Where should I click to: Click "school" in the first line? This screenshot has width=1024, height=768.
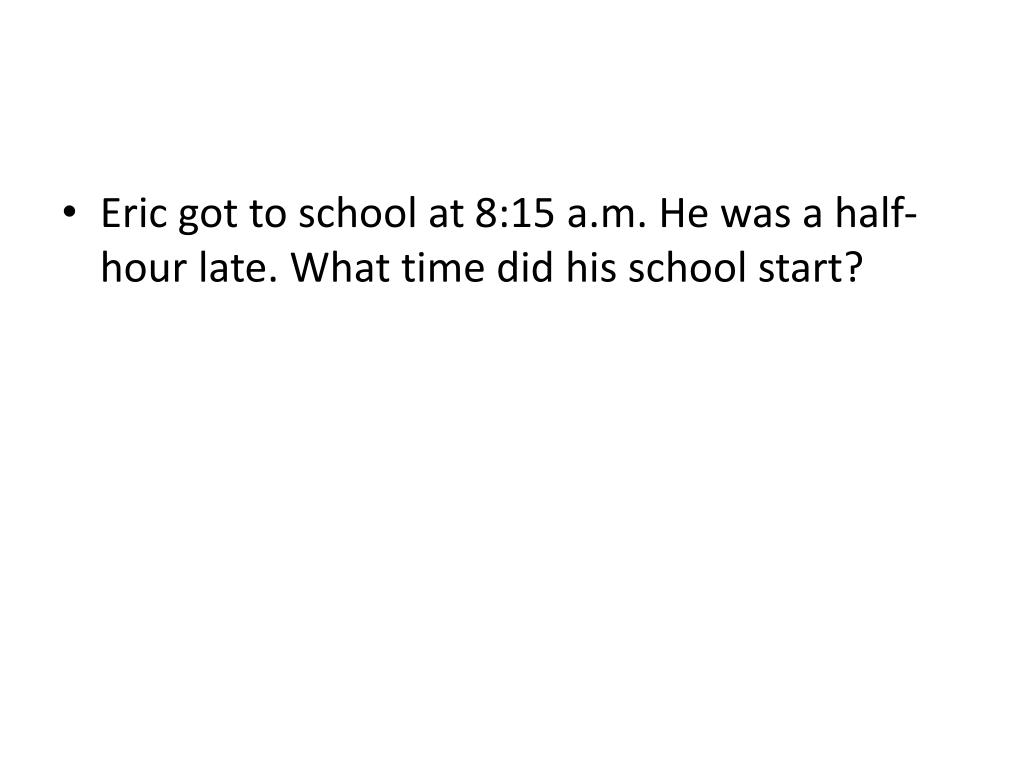(357, 212)
